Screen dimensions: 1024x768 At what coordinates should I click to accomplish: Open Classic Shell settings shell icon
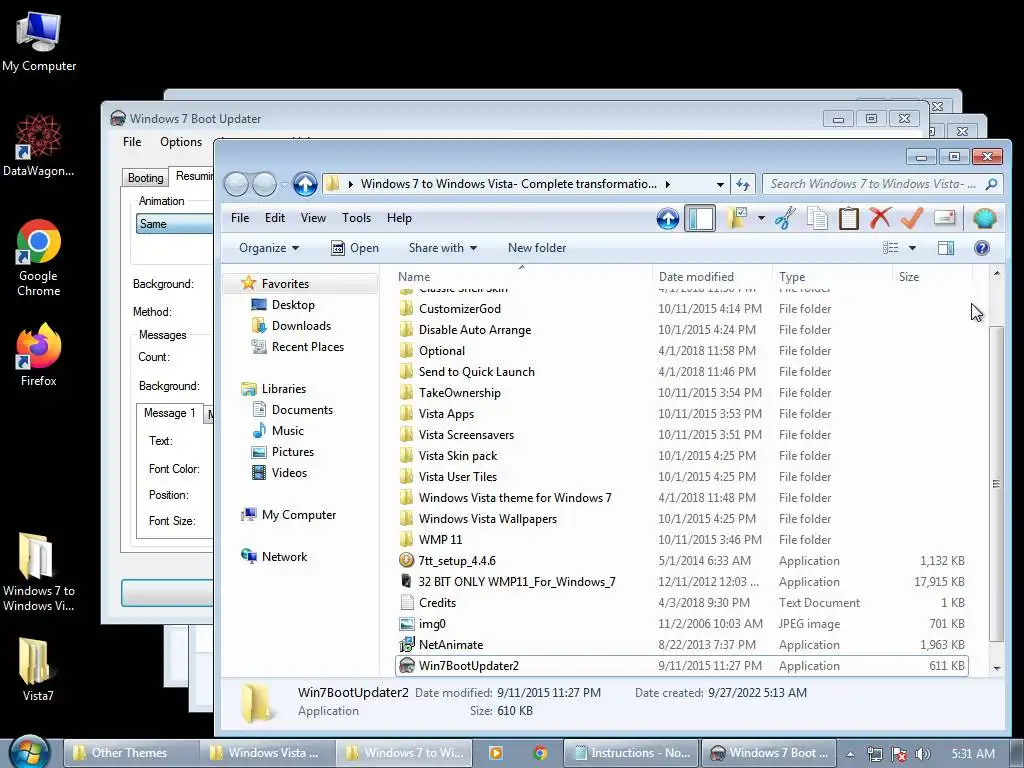click(x=984, y=218)
